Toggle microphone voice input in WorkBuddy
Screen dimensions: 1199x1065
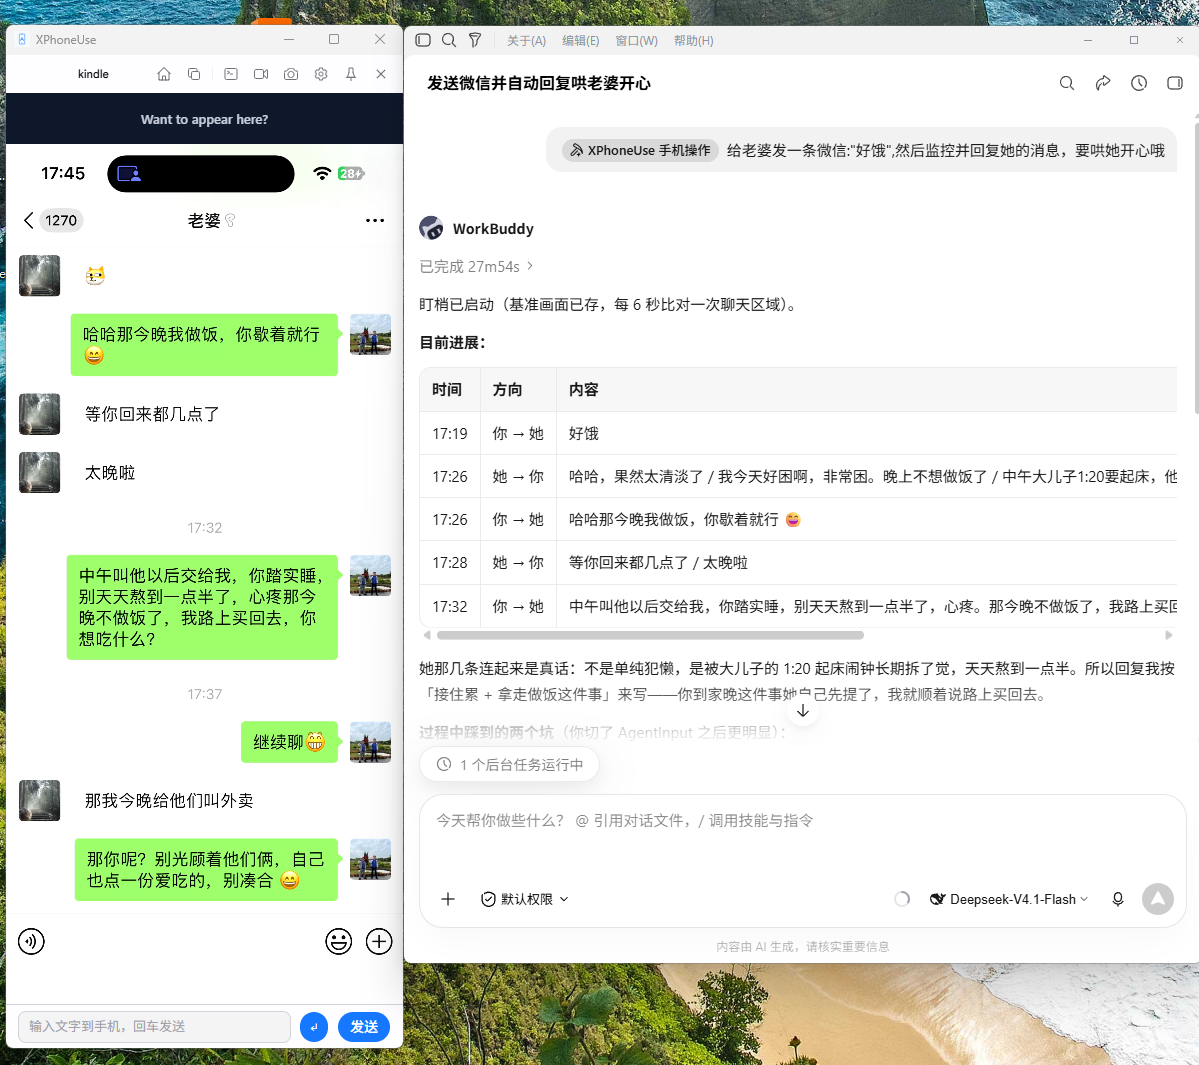tap(1118, 899)
